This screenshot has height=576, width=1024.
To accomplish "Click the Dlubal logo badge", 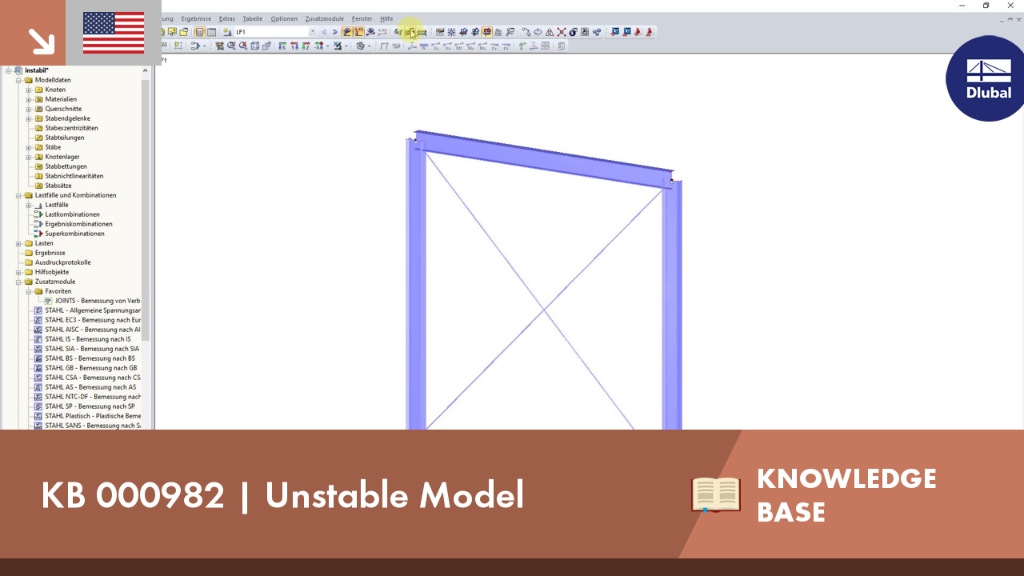I will [x=986, y=79].
